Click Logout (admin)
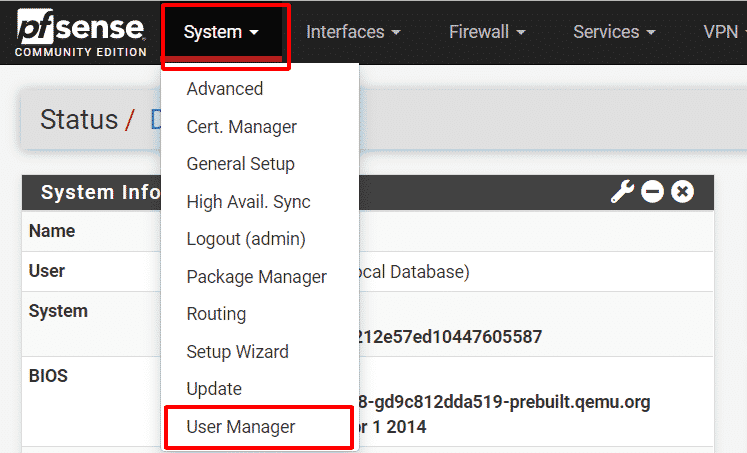Viewport: 747px width, 453px height. [x=246, y=239]
